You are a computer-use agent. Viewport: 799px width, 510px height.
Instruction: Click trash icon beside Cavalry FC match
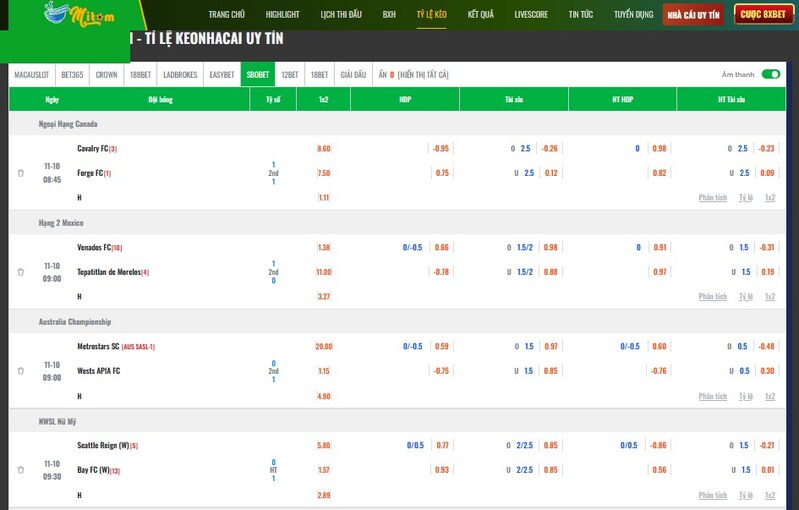[x=21, y=173]
